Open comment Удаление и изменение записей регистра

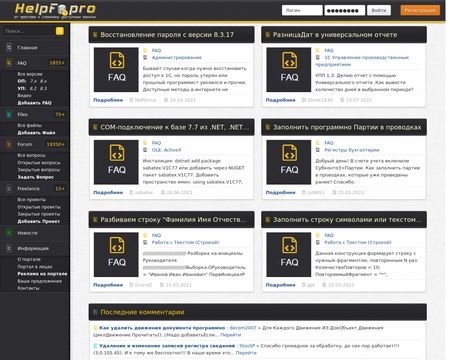point(167,346)
